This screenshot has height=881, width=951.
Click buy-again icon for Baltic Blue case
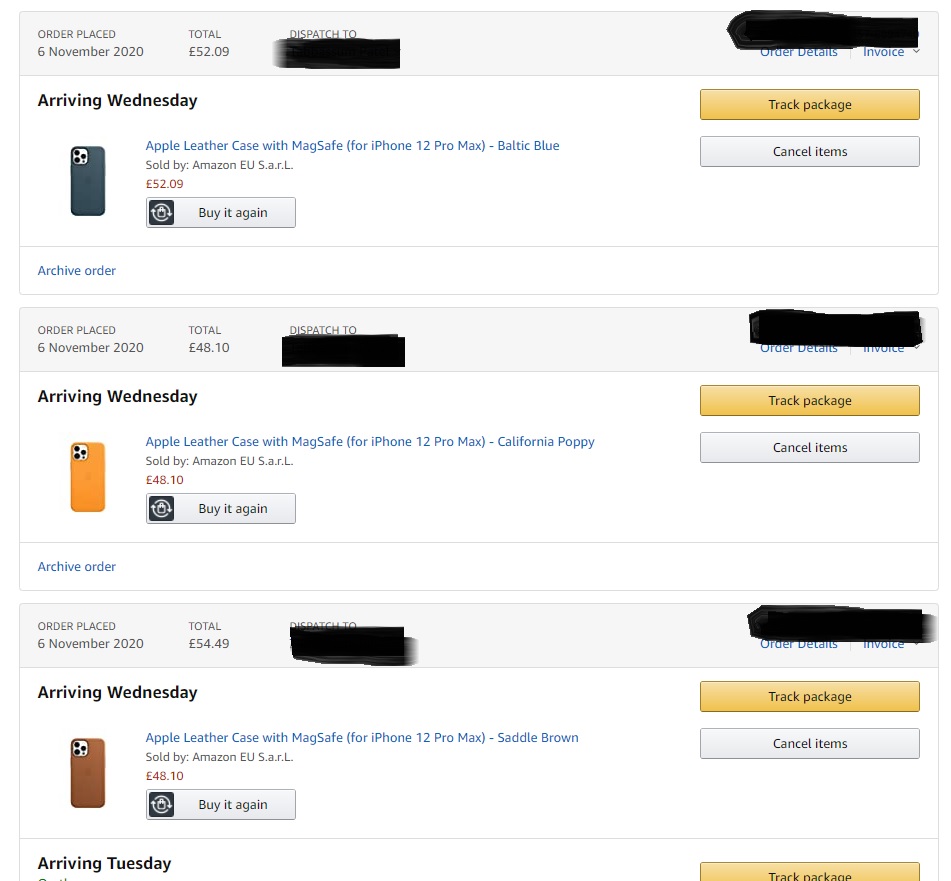161,212
